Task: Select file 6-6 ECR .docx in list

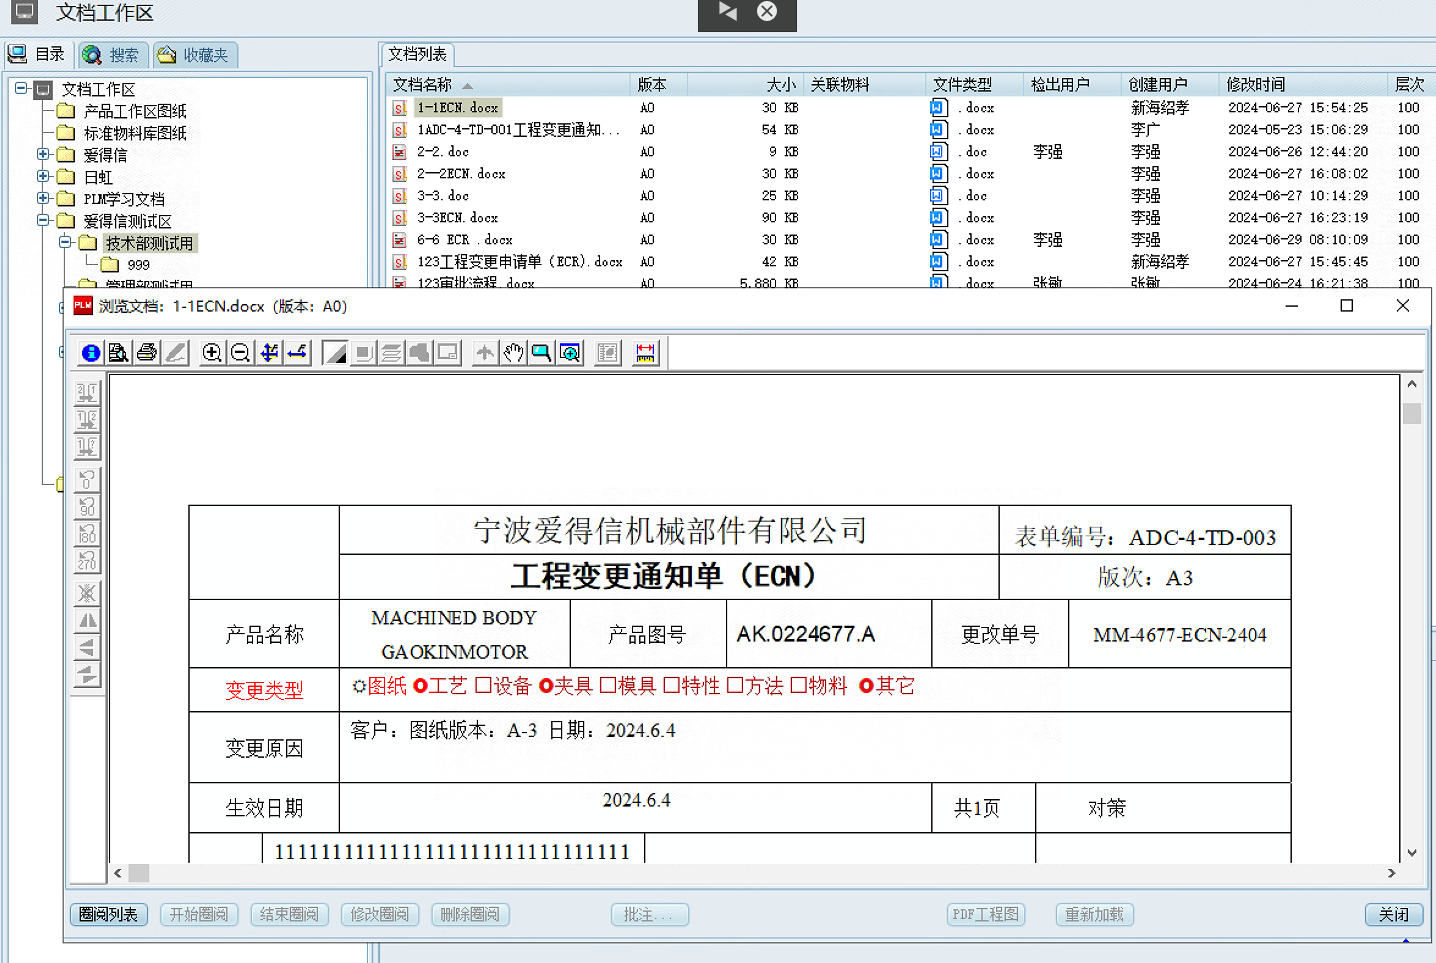Action: pyautogui.click(x=465, y=239)
